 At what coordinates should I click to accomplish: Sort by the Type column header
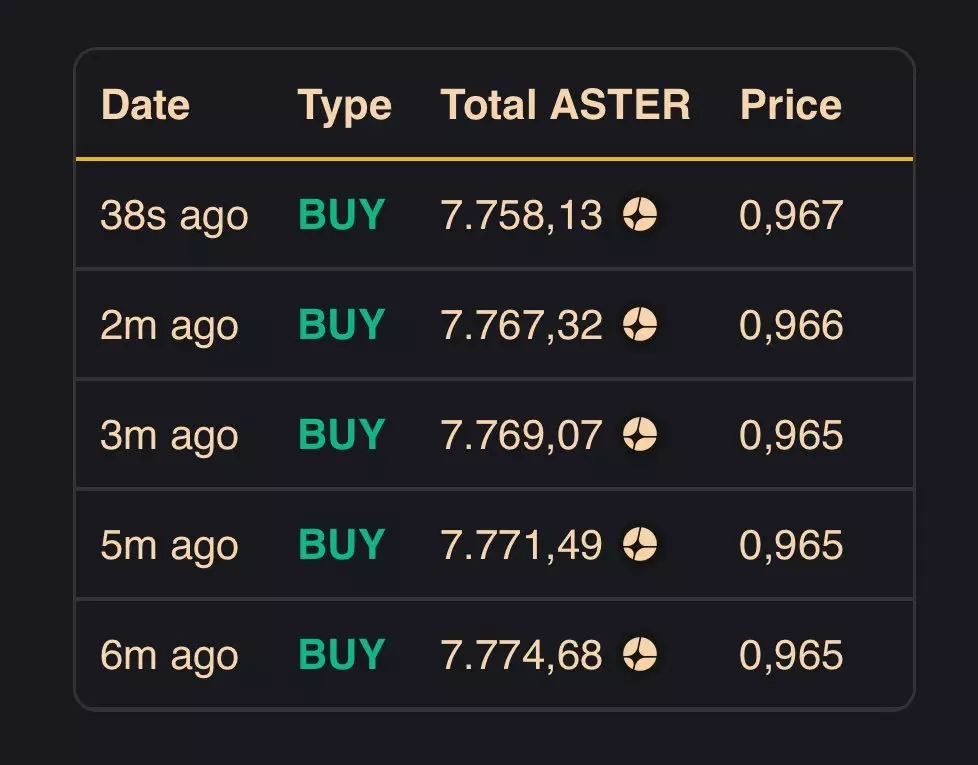coord(344,105)
